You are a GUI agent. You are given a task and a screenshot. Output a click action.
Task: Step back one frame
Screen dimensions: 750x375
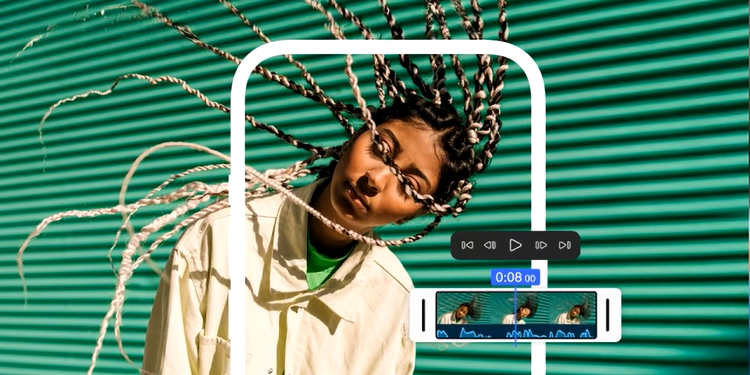(490, 245)
